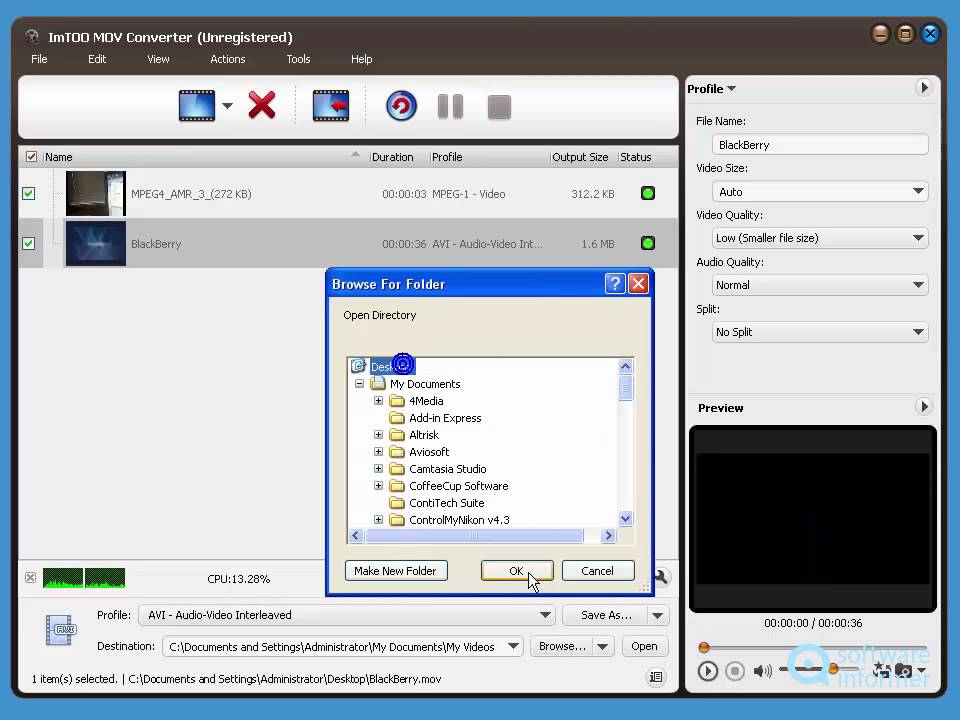The height and width of the screenshot is (720, 960).
Task: Expand the Profile panel arrow button
Action: point(924,88)
